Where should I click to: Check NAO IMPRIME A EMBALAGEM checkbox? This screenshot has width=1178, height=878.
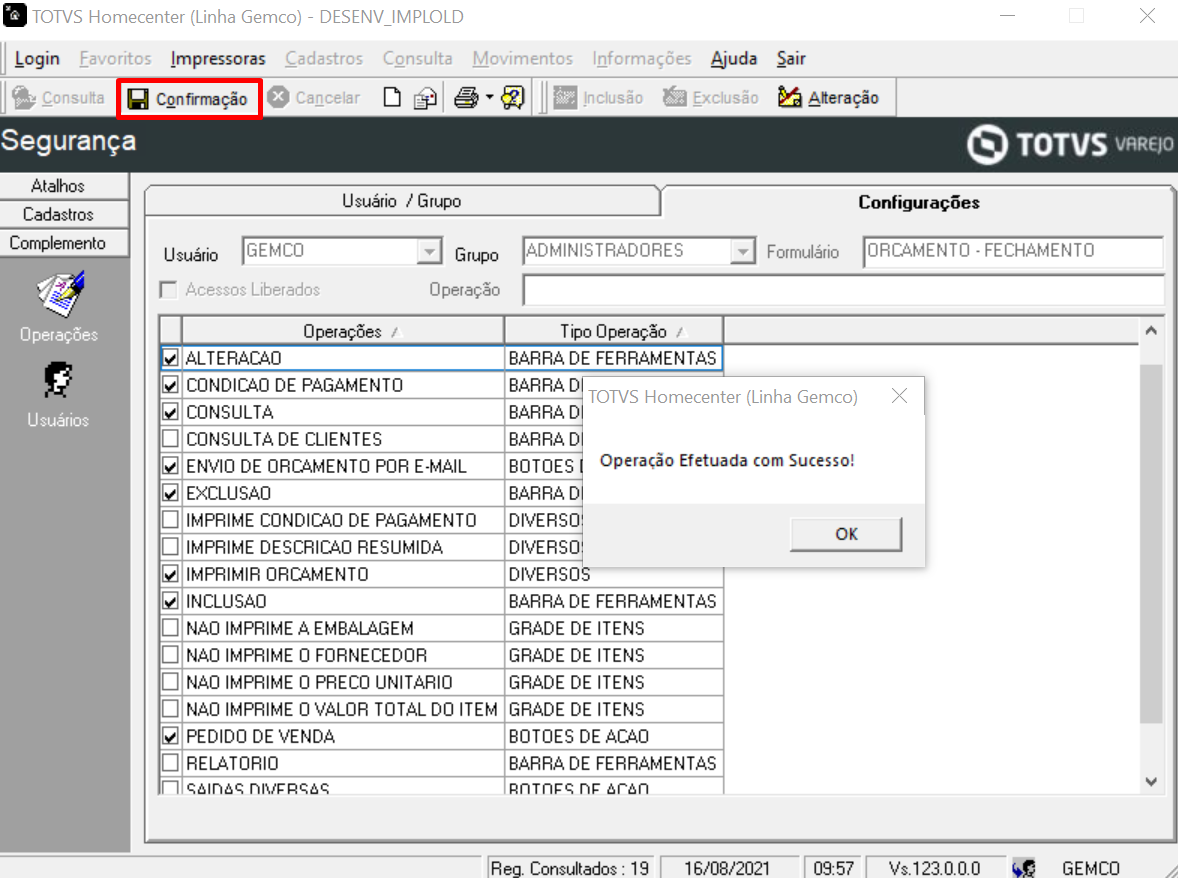pos(171,629)
